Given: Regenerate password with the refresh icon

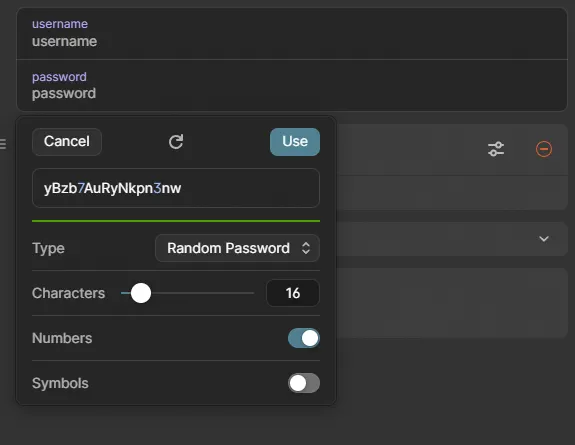Looking at the screenshot, I should tap(176, 142).
